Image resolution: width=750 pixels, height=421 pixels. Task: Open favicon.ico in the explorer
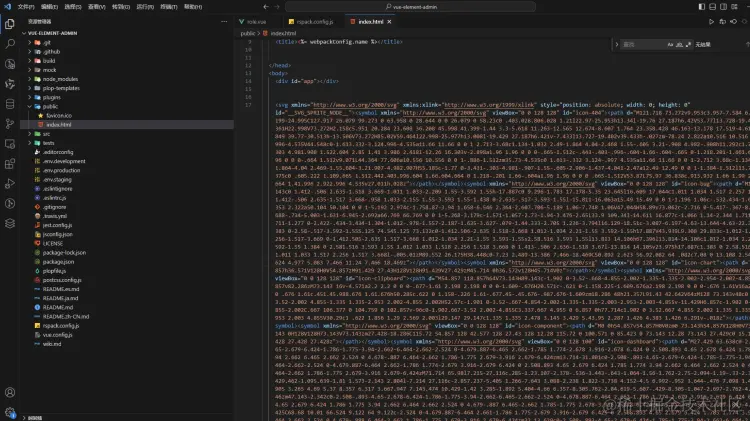point(127,115)
